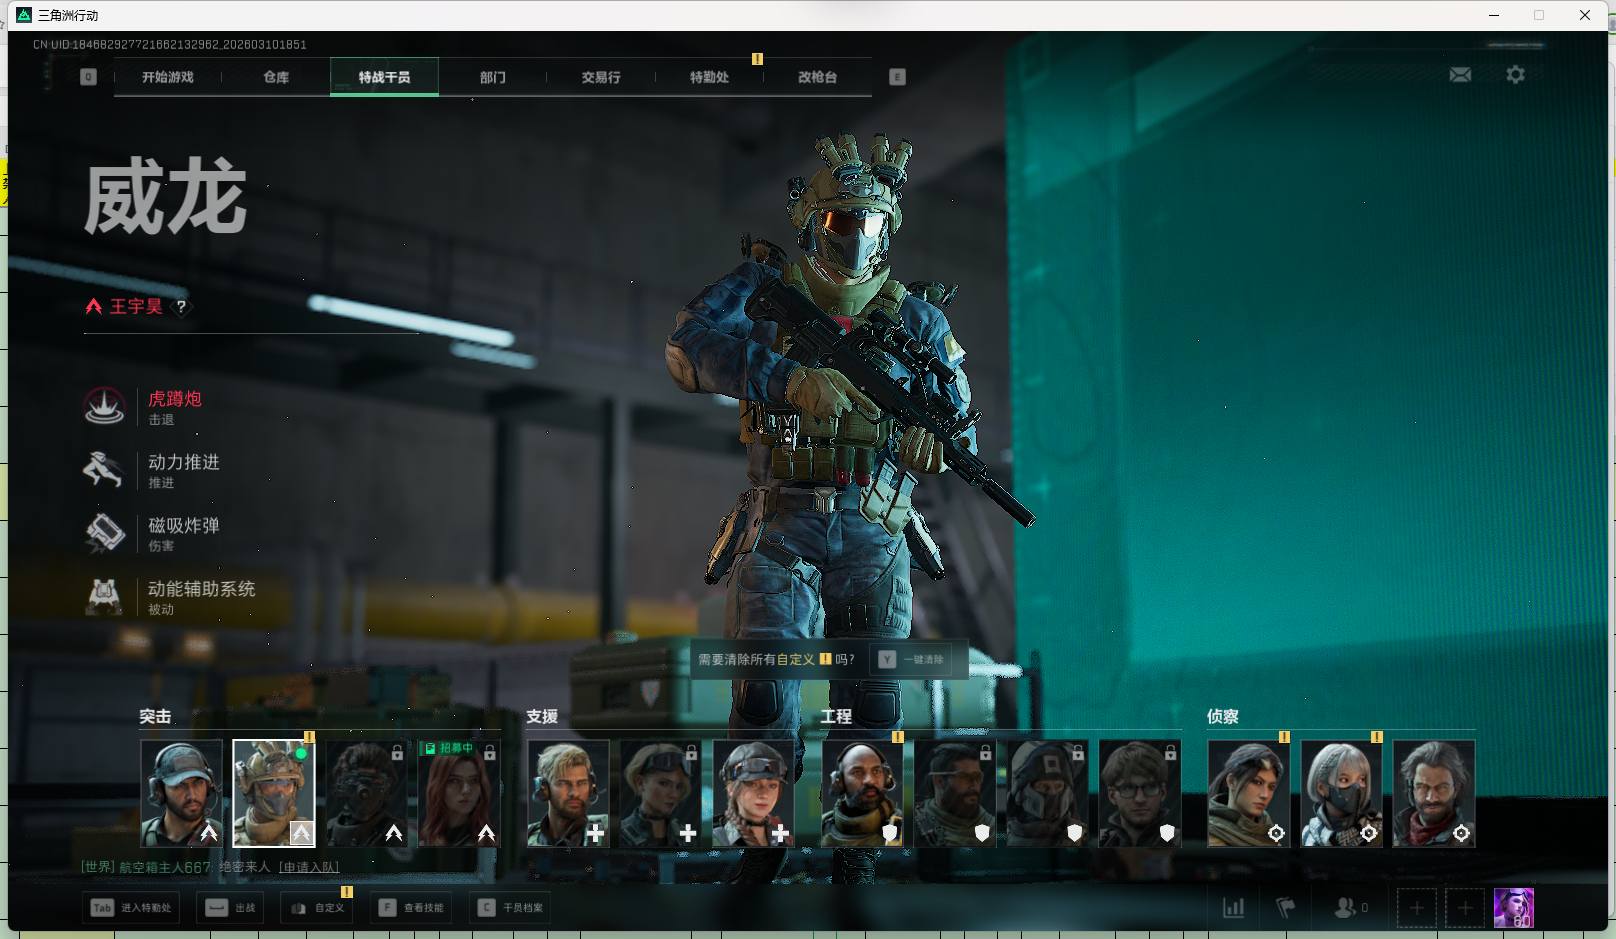Screen dimensions: 1616x939
Task: Open the statistics bar chart icon
Action: coord(1234,908)
